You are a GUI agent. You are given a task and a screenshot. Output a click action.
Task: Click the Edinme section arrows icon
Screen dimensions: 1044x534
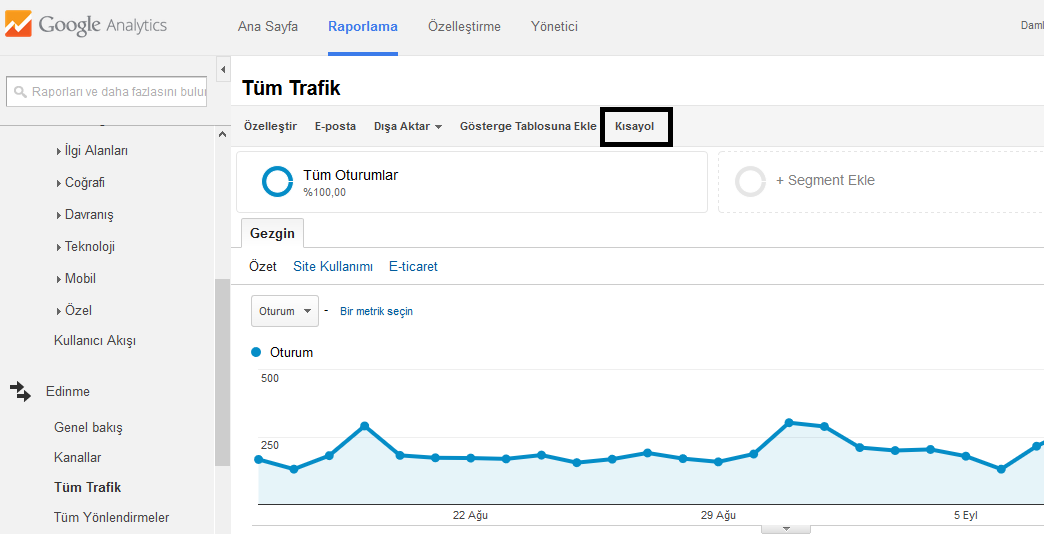coord(21,391)
